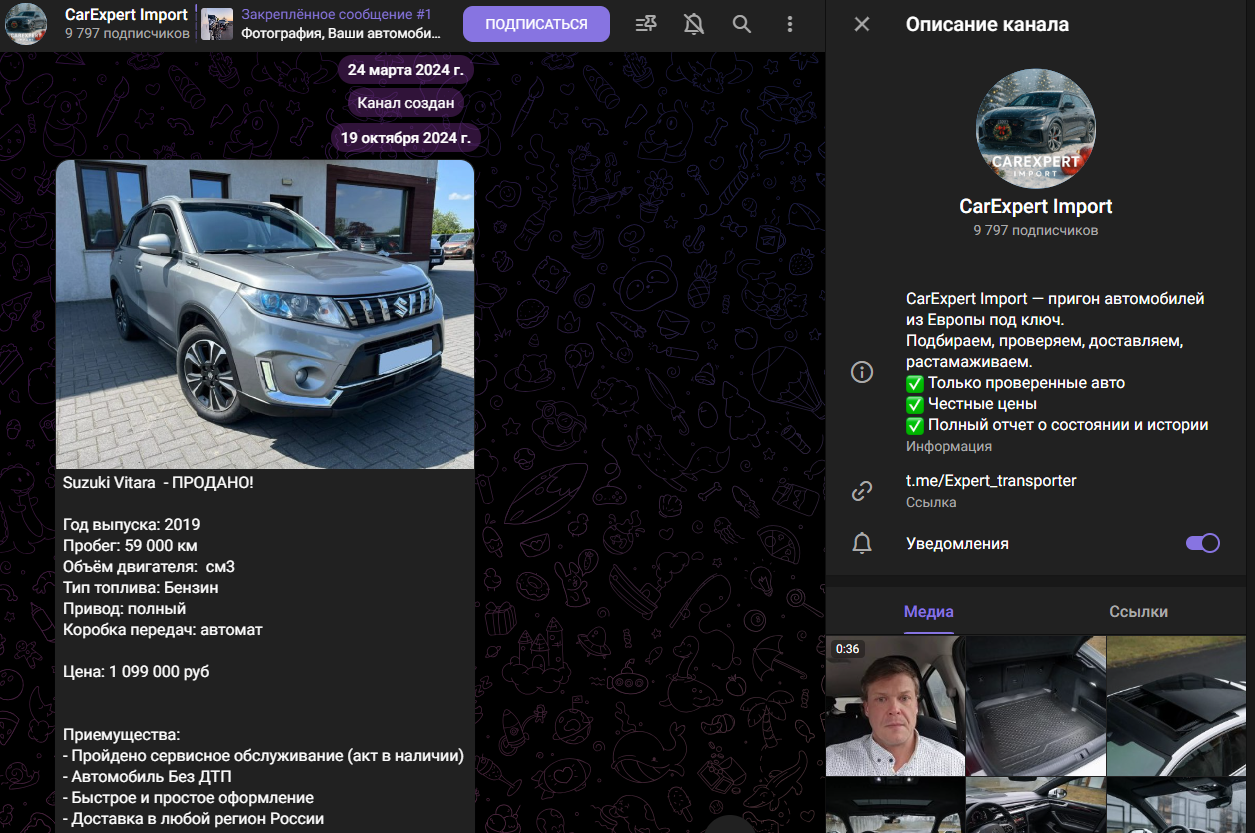Open search in channel
Viewport: 1255px width, 833px height.
[x=742, y=24]
